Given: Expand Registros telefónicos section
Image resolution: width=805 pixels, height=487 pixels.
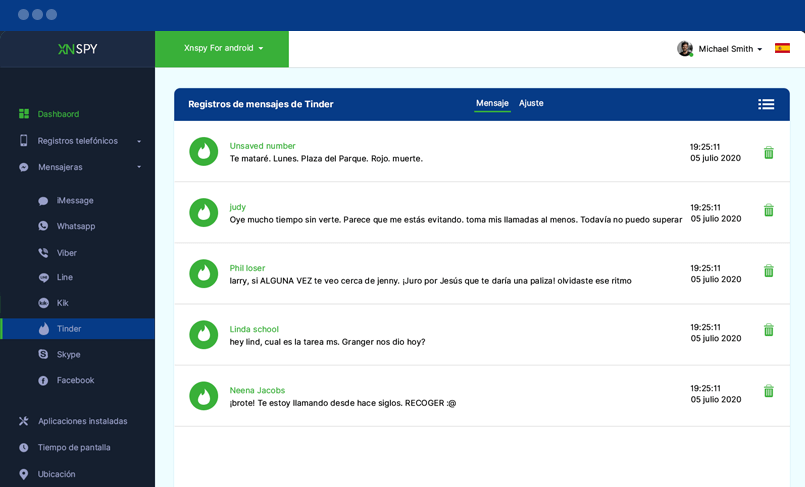Looking at the screenshot, I should tap(78, 141).
